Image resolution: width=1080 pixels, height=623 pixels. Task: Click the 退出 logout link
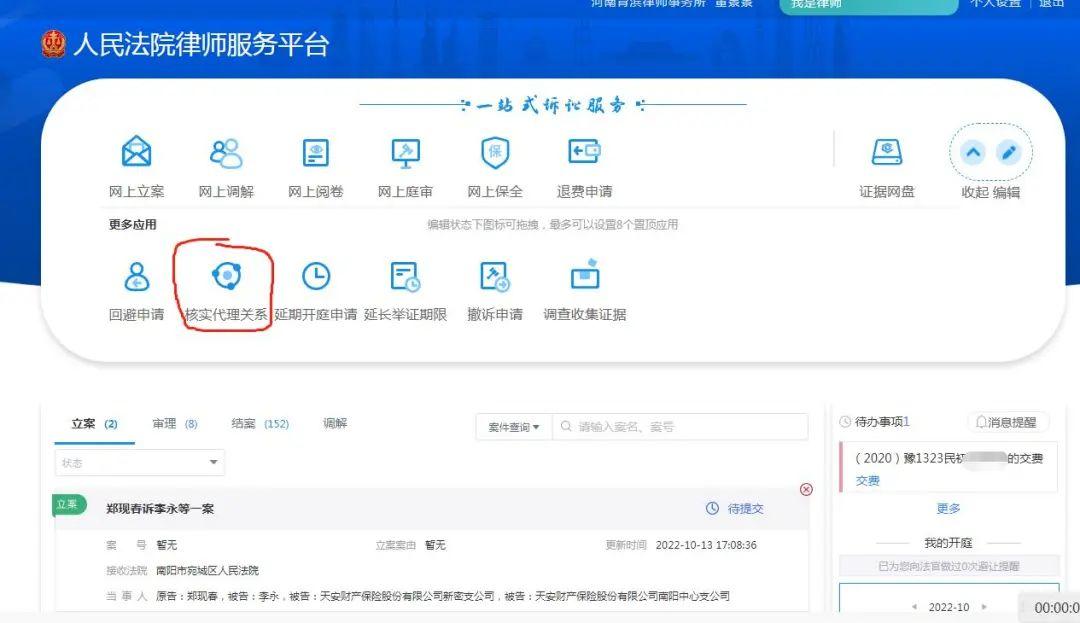coord(1052,3)
